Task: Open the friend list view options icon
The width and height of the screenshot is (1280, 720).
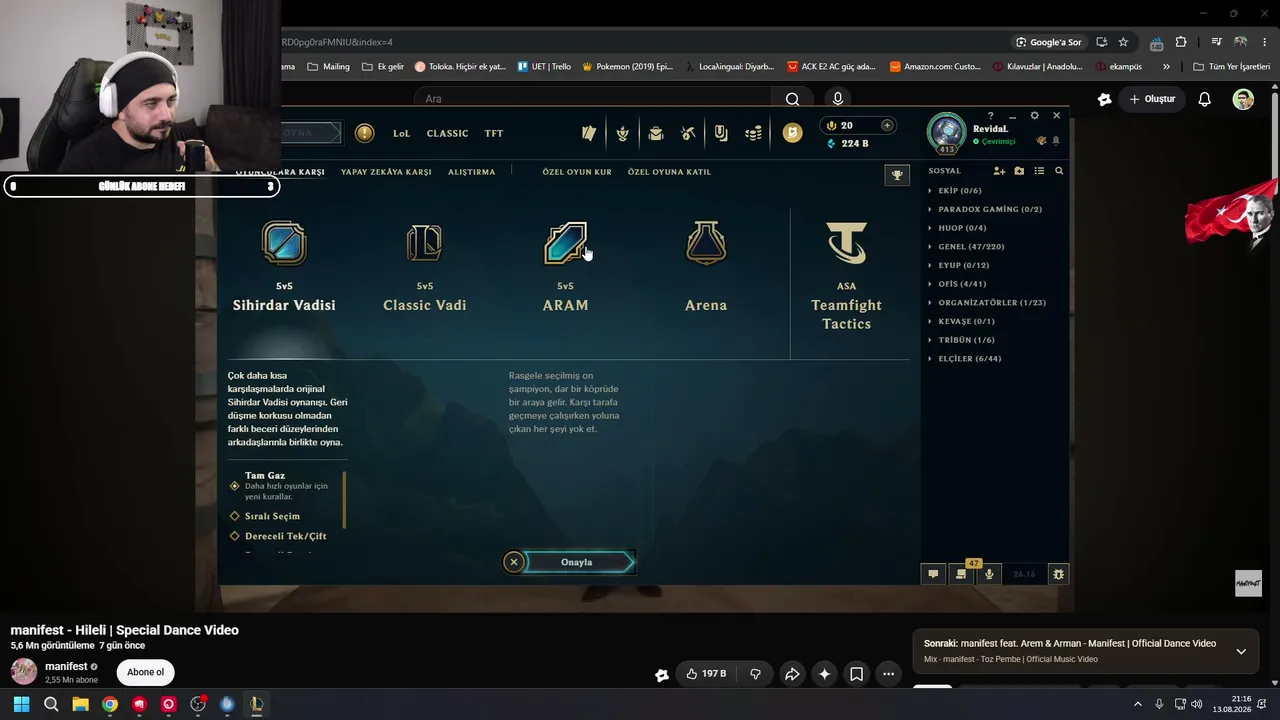Action: coord(1039,171)
